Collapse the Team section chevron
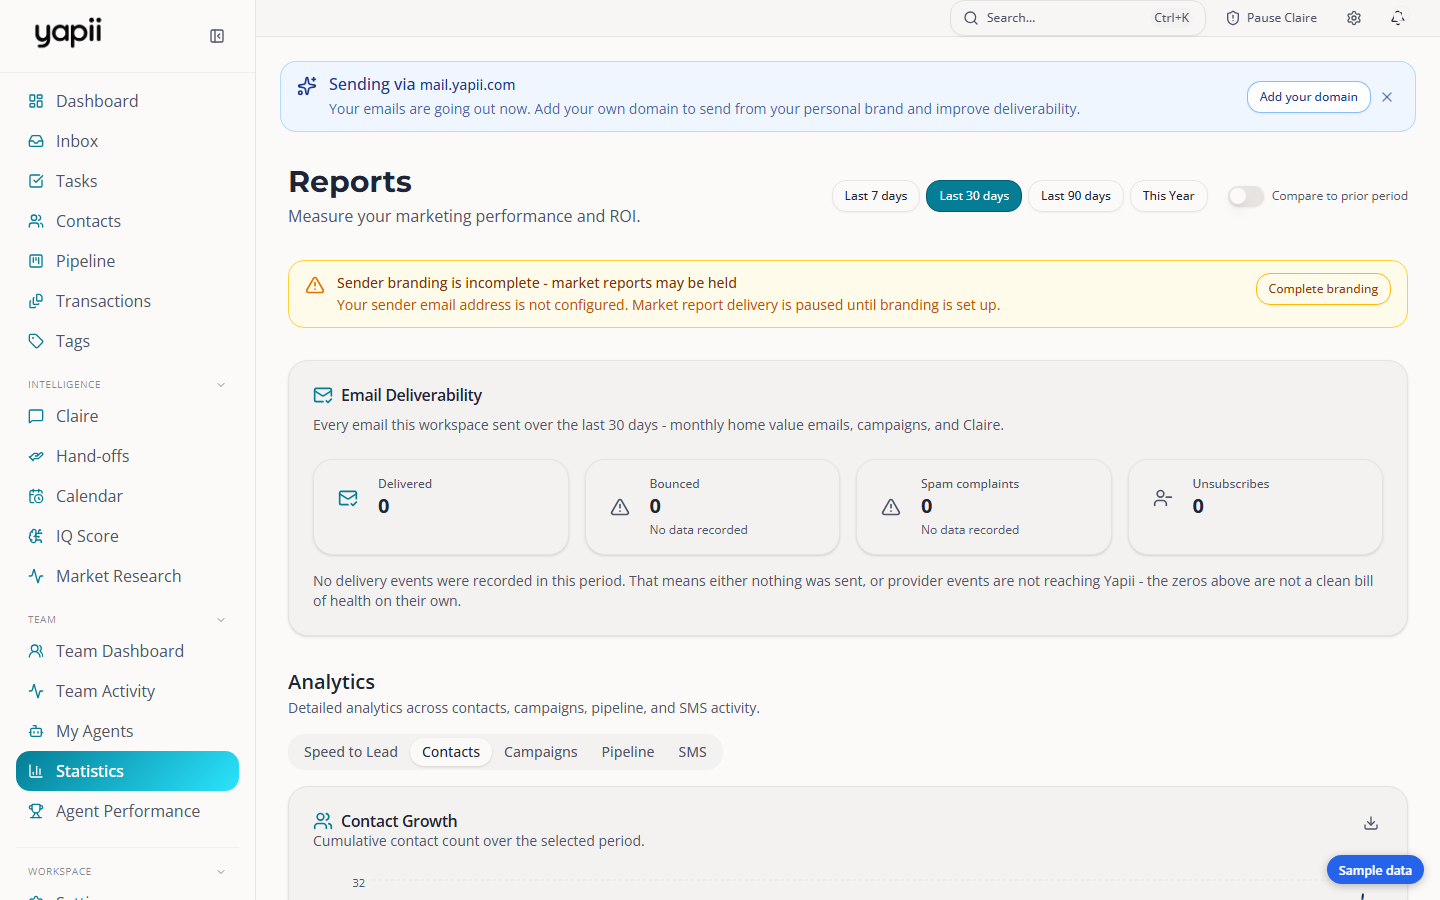The height and width of the screenshot is (900, 1440). [x=221, y=620]
